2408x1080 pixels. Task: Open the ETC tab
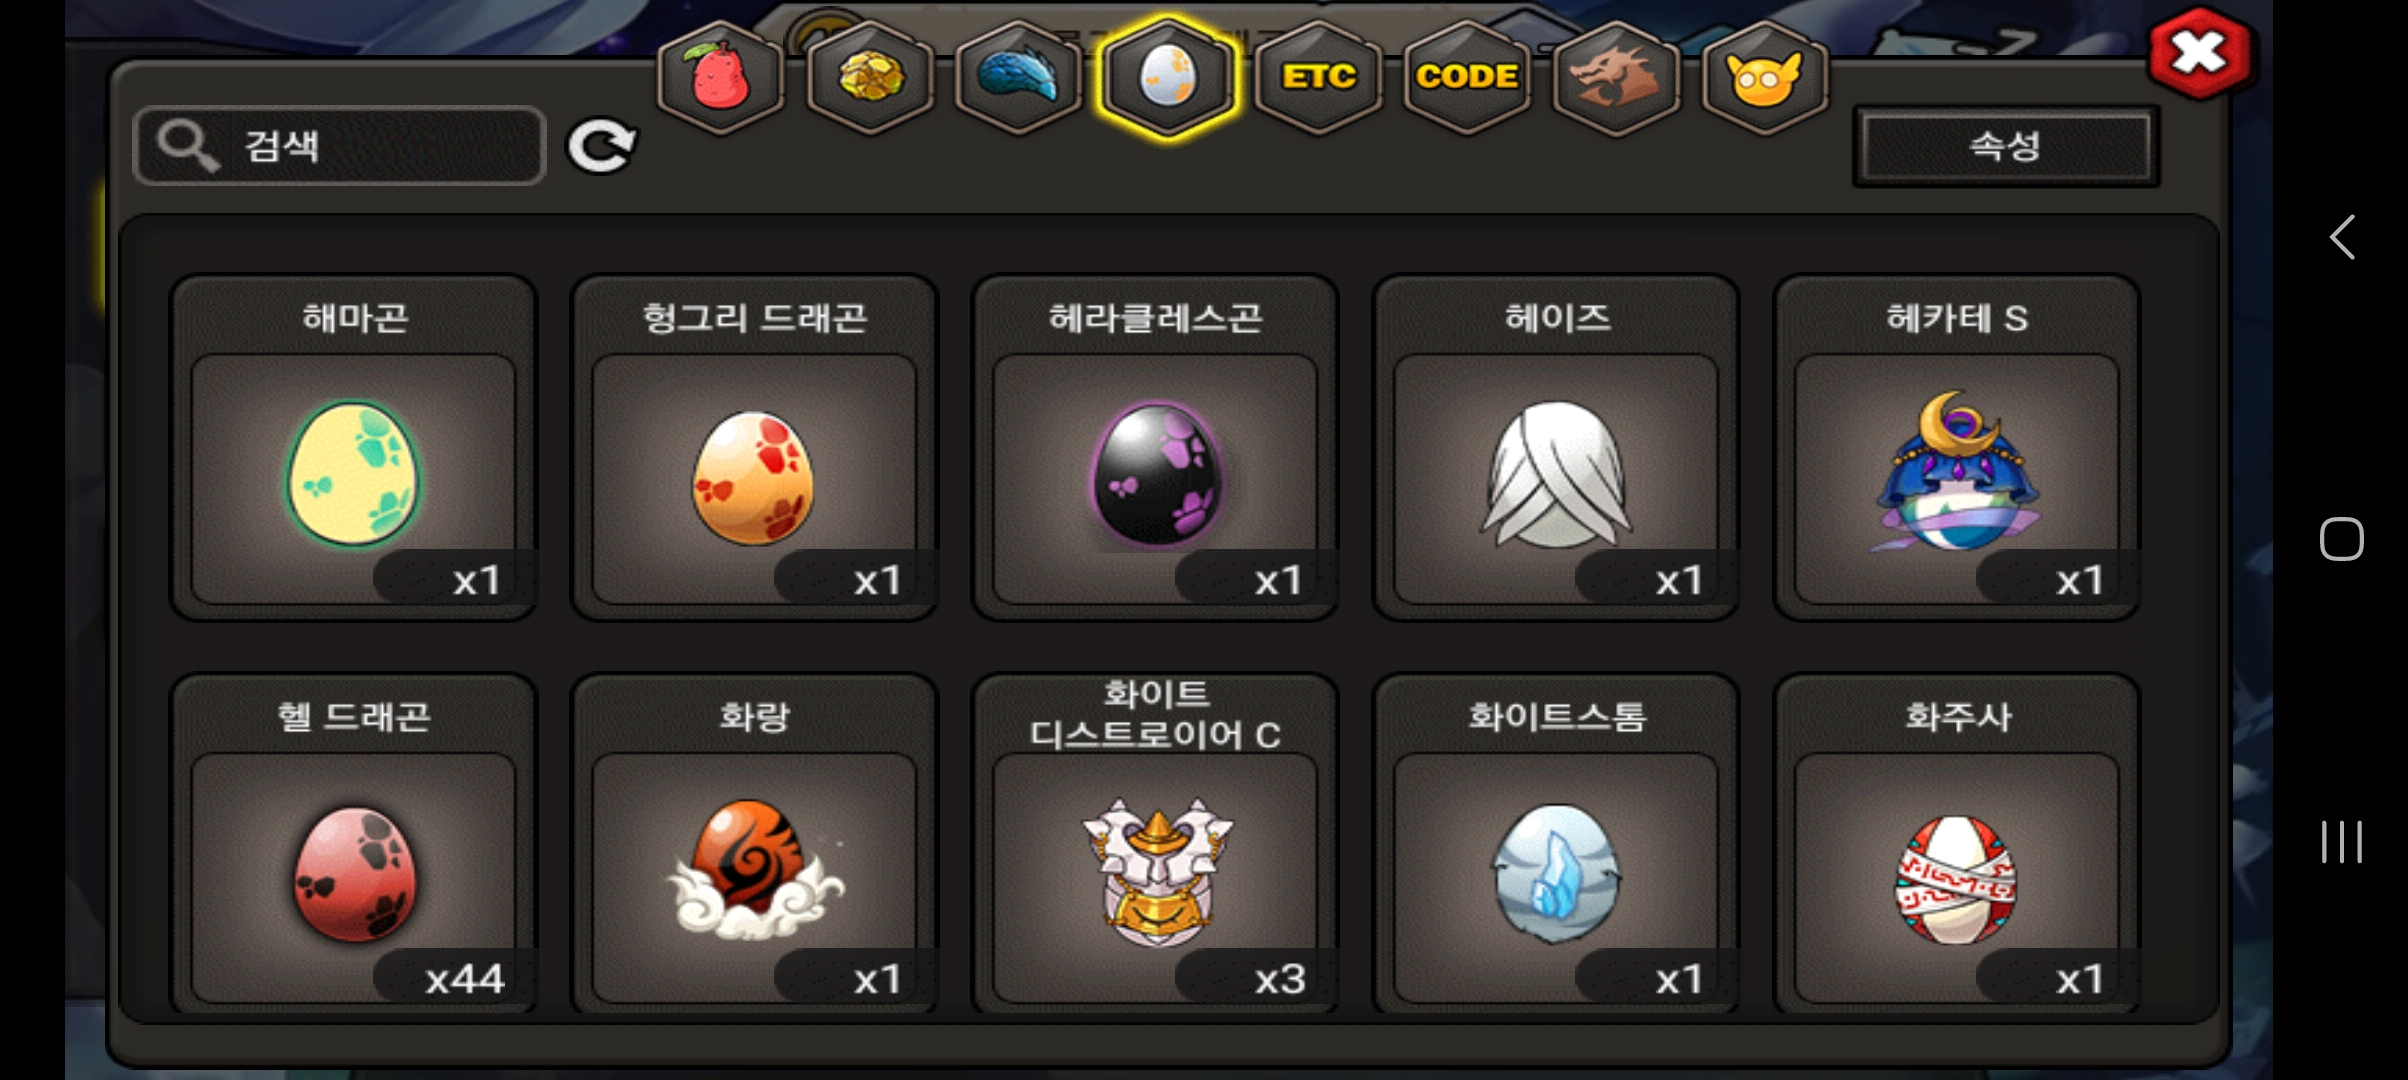tap(1318, 78)
